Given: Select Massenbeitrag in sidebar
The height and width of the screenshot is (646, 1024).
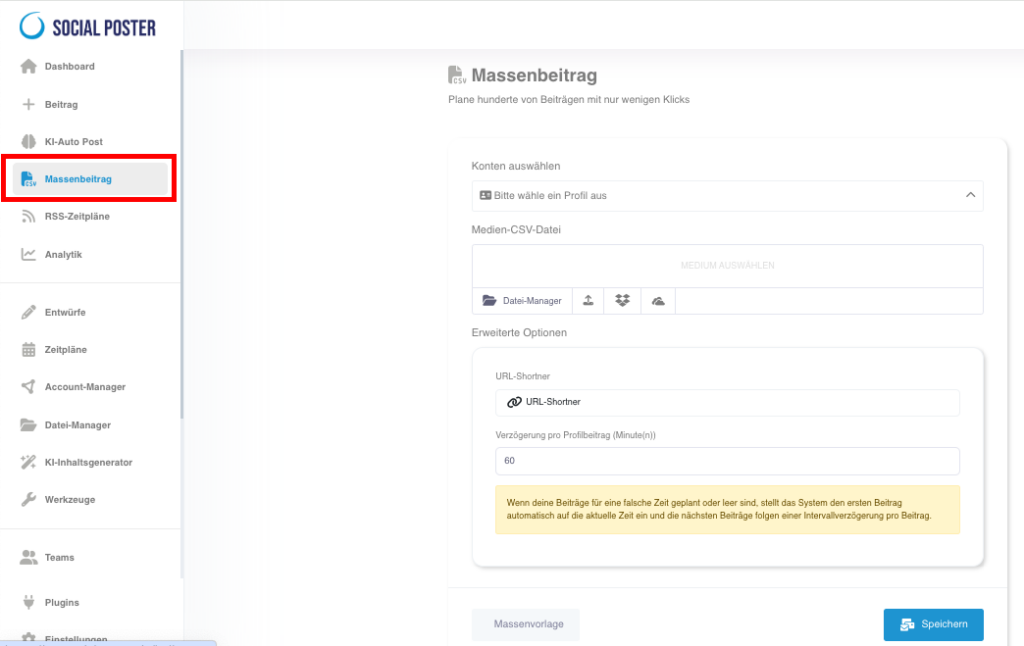Looking at the screenshot, I should [90, 179].
